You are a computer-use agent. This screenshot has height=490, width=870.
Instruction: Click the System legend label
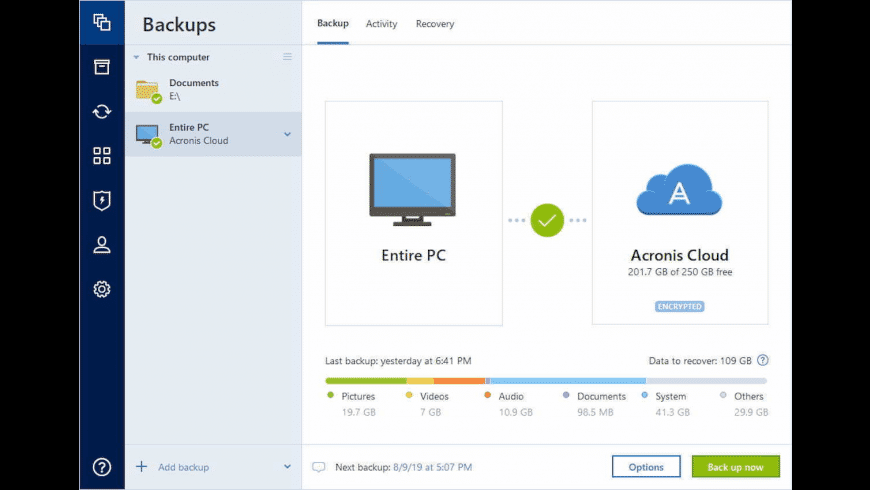click(x=671, y=396)
